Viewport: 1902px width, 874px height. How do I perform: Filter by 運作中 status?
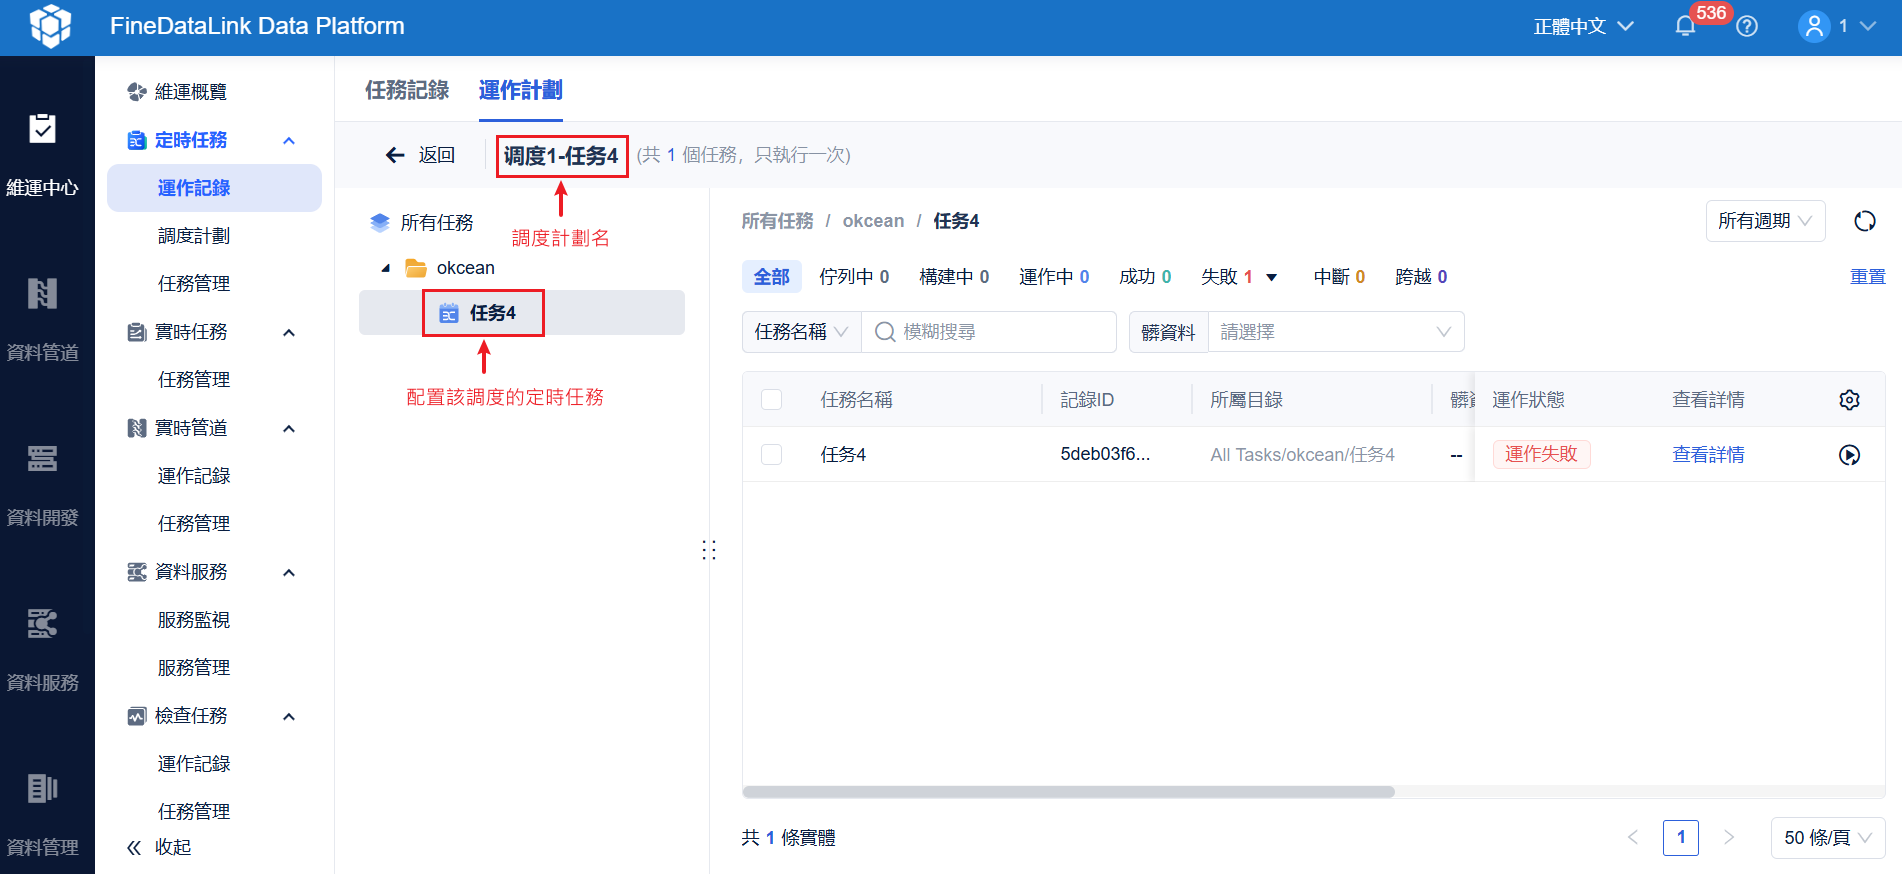[x=1054, y=277]
